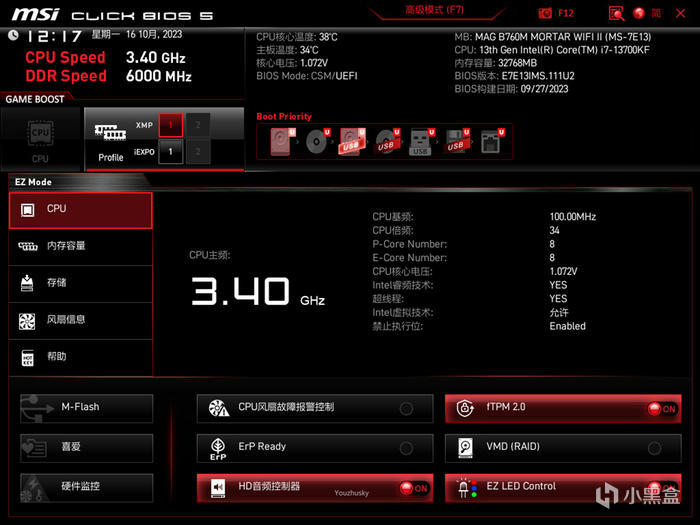This screenshot has height=525, width=700.
Task: Click the CPU基频 100.00MHz value
Action: (573, 217)
